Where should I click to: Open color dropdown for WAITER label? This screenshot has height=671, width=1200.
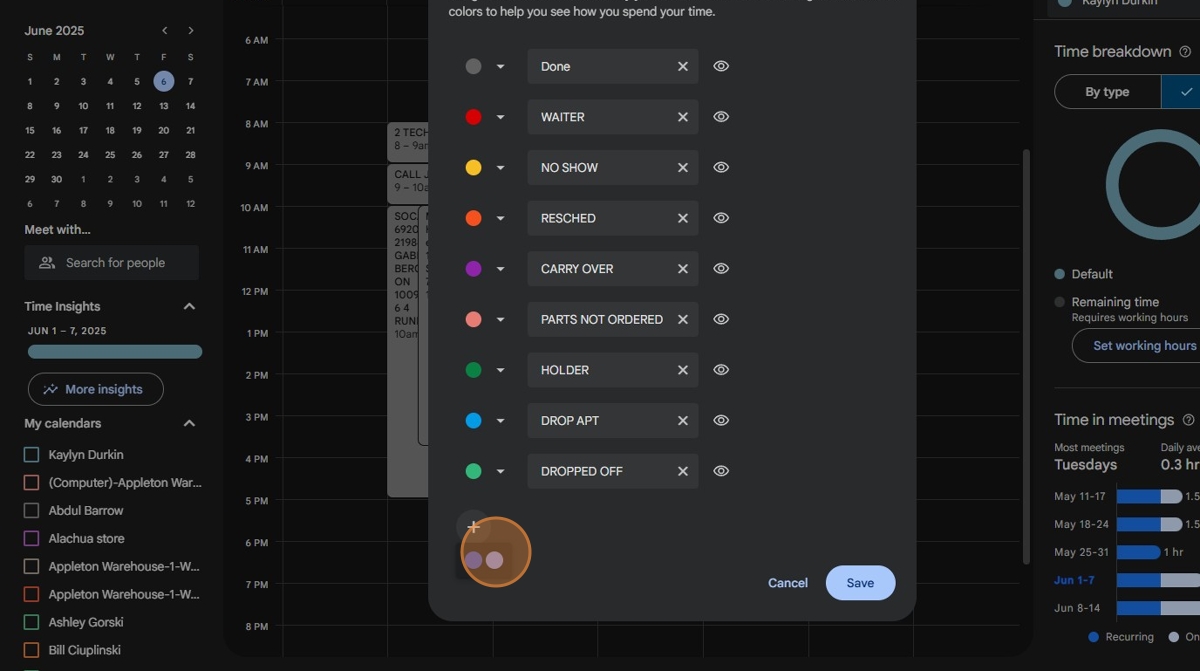(x=500, y=117)
